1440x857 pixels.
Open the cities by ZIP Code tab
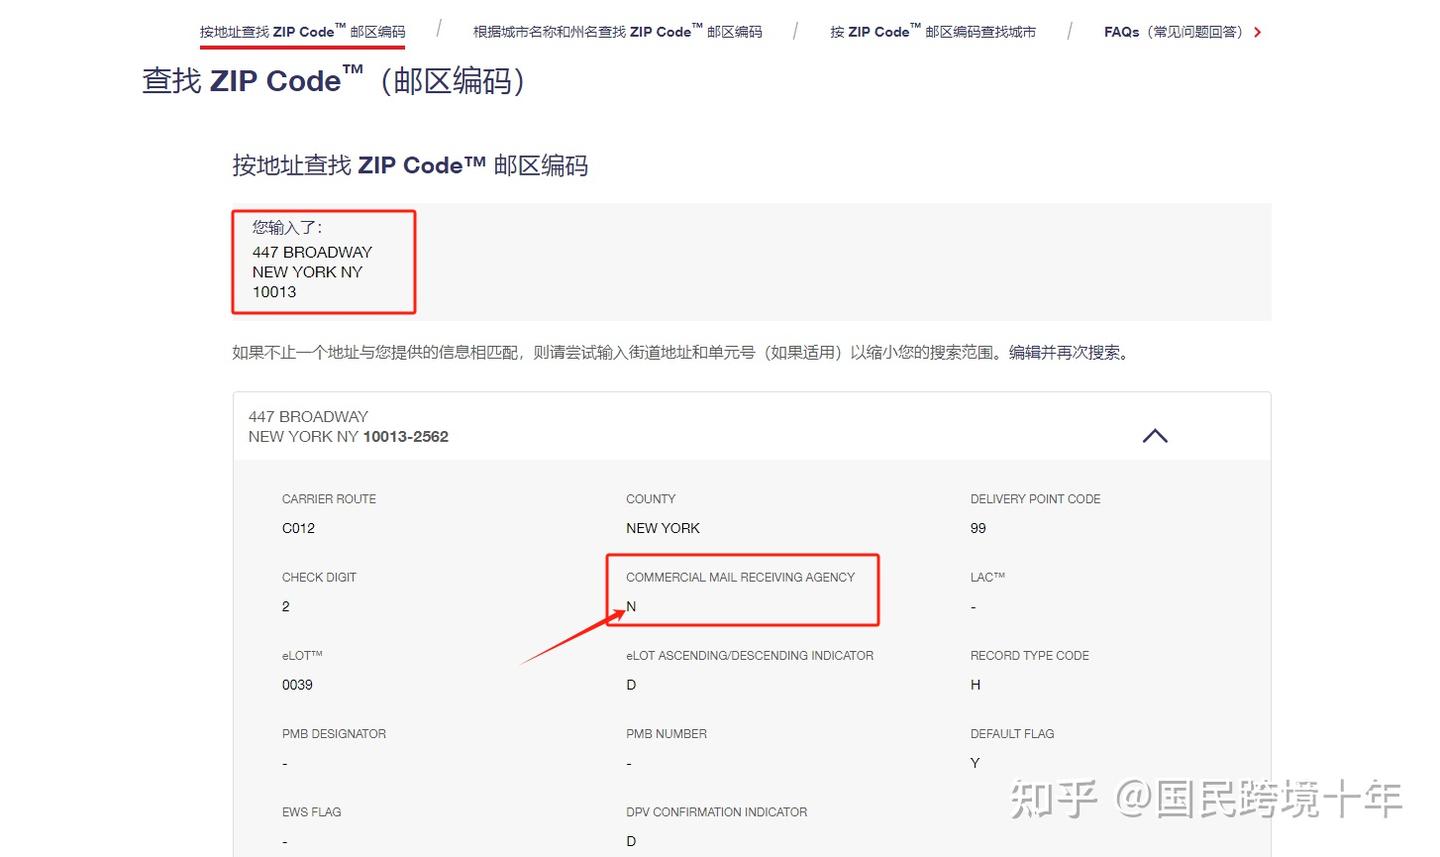click(932, 32)
